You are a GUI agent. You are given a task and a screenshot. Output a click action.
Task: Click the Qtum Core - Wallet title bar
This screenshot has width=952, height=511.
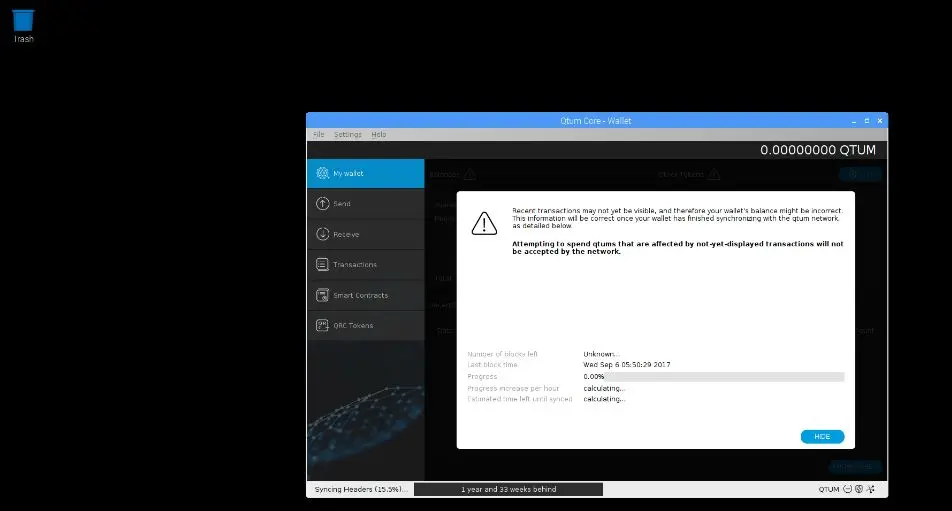click(596, 121)
